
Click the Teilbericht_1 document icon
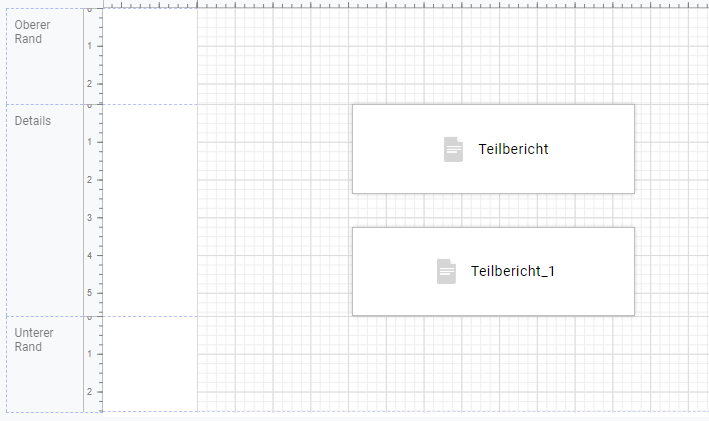pos(446,271)
